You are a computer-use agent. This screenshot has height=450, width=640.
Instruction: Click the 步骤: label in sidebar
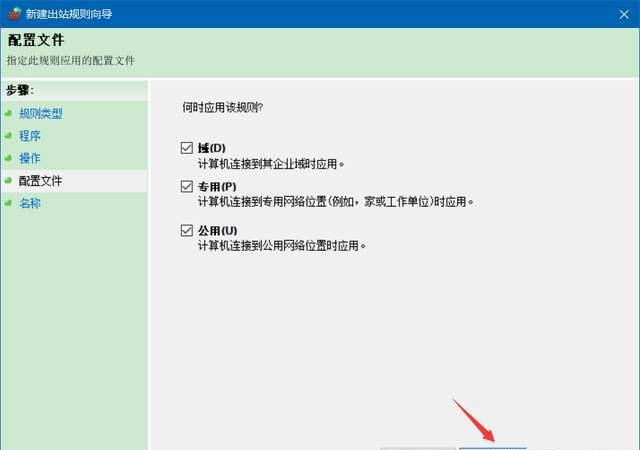(20, 90)
